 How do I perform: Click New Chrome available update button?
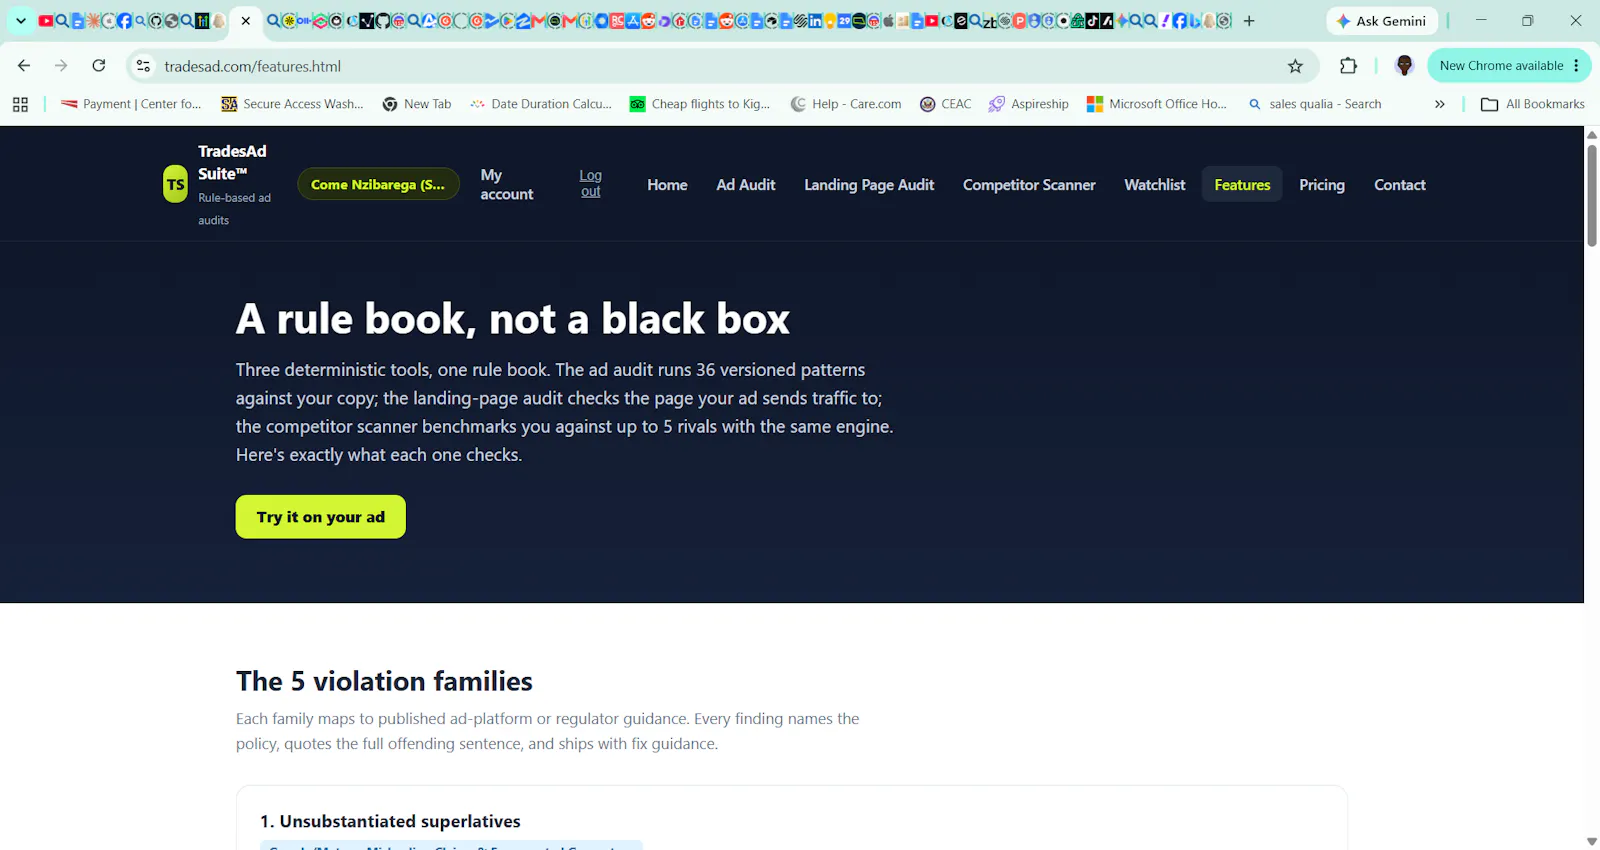pos(1509,66)
